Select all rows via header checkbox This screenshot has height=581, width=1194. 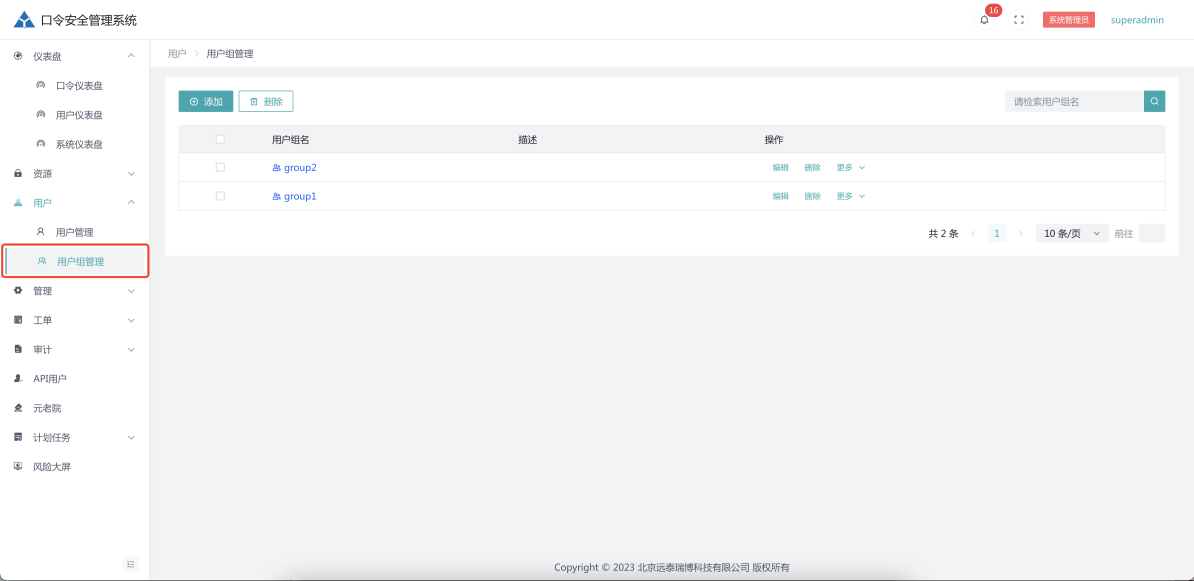220,140
